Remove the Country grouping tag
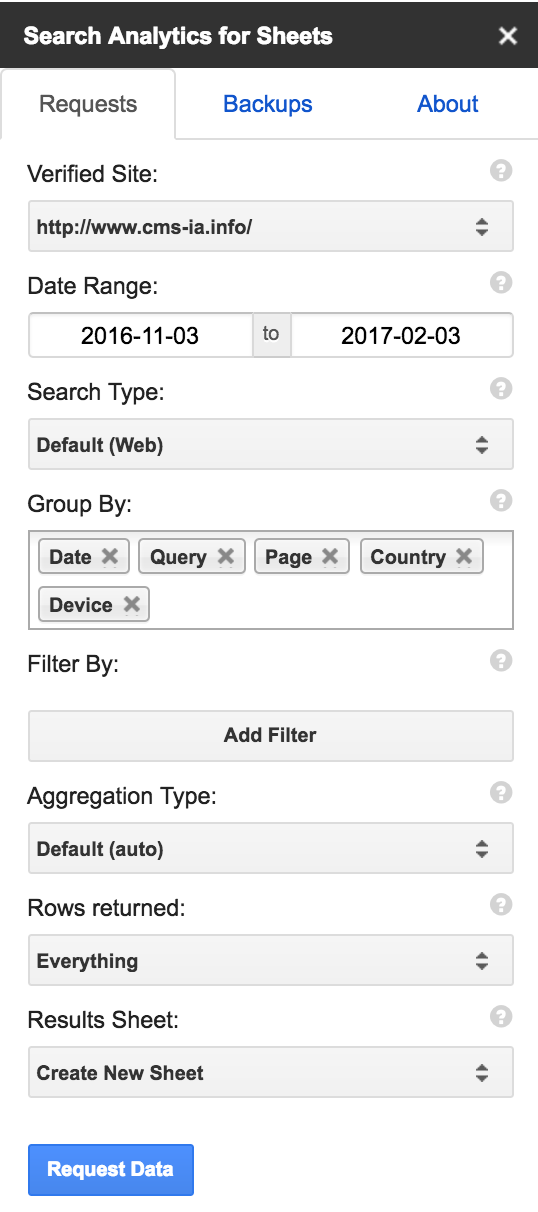 tap(464, 557)
